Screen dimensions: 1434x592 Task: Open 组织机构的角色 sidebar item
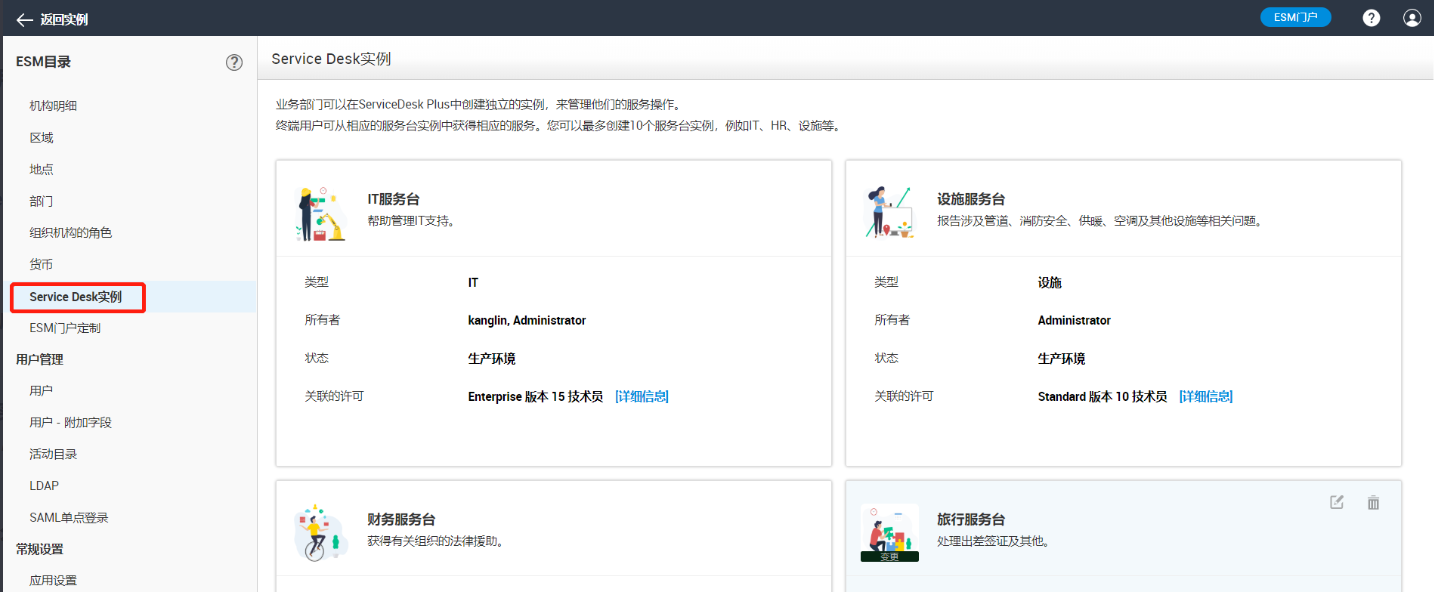coord(71,233)
